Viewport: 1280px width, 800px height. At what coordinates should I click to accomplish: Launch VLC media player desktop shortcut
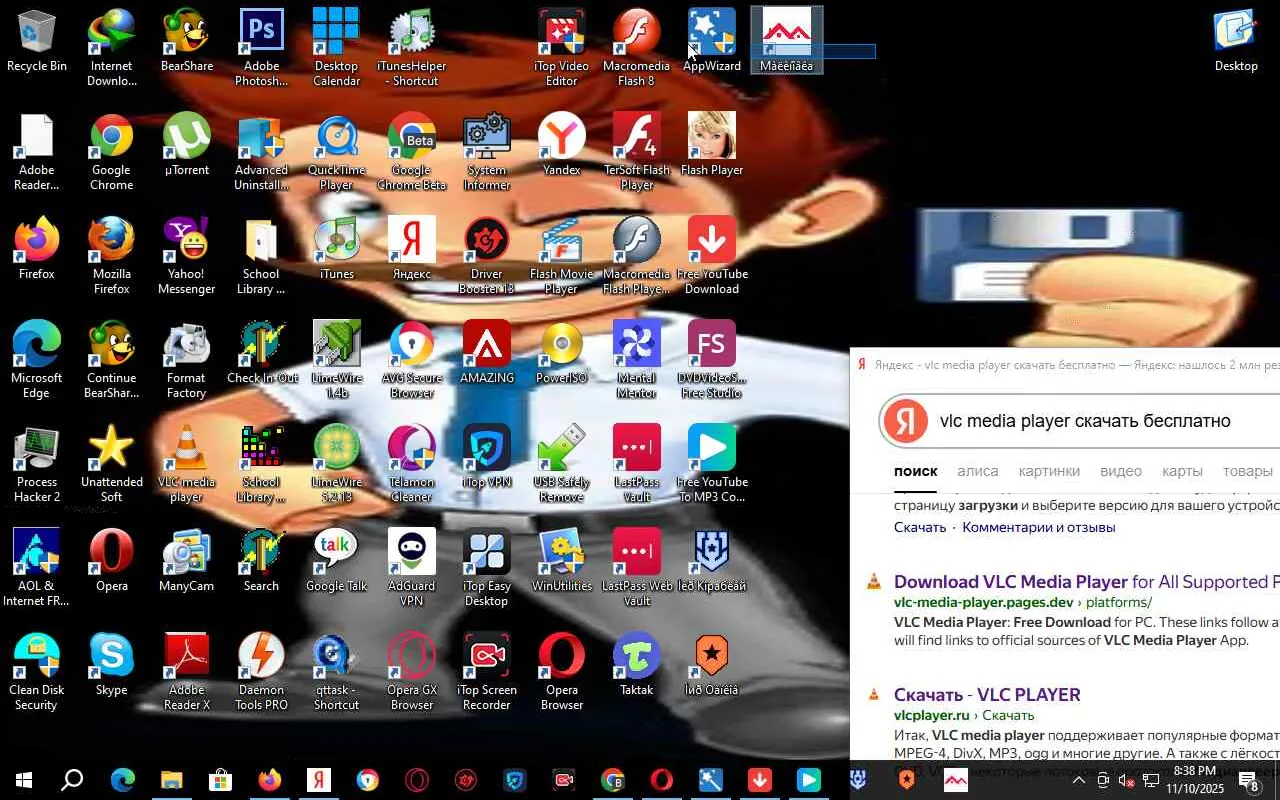click(x=187, y=464)
